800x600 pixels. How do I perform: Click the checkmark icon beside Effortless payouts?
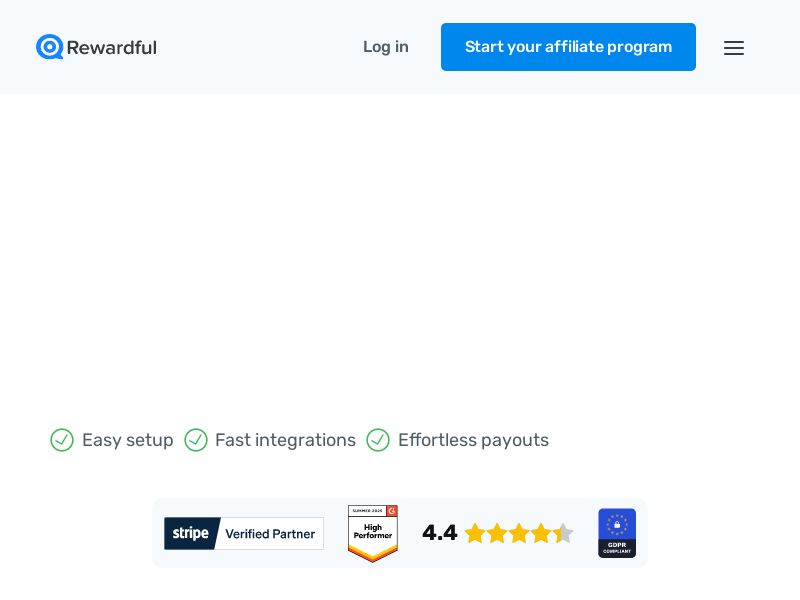coord(378,440)
